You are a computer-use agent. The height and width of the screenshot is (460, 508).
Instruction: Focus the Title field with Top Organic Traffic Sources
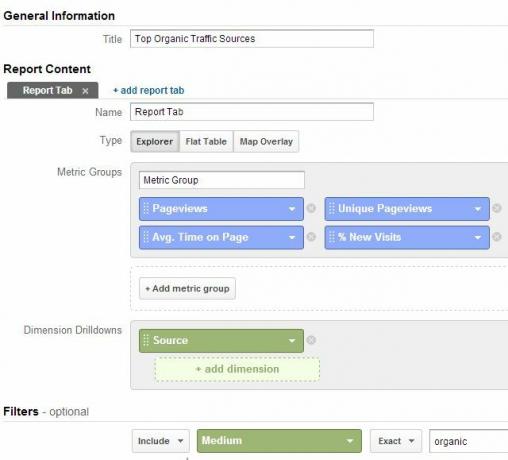pos(252,39)
